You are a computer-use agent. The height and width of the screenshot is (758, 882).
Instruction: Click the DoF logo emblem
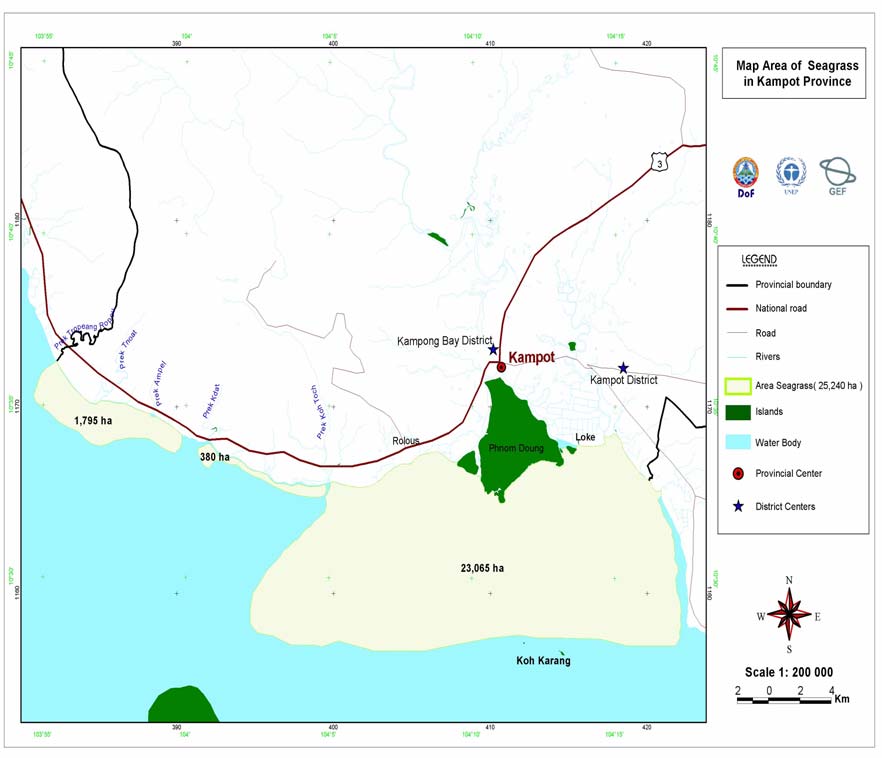[746, 172]
